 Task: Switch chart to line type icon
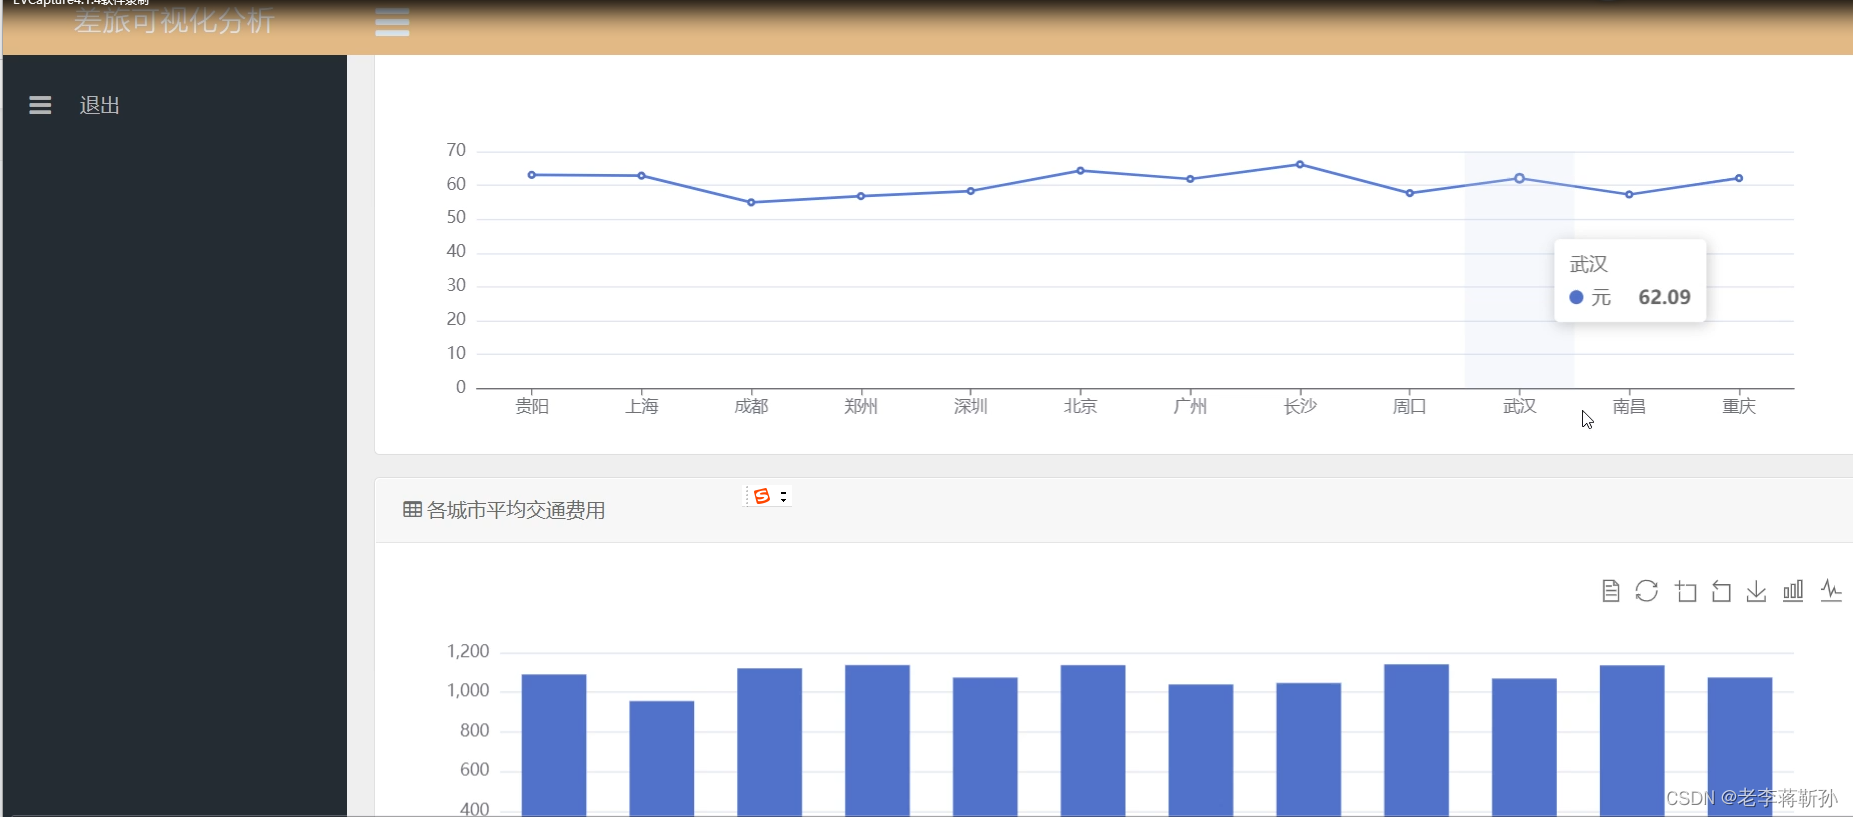1831,590
